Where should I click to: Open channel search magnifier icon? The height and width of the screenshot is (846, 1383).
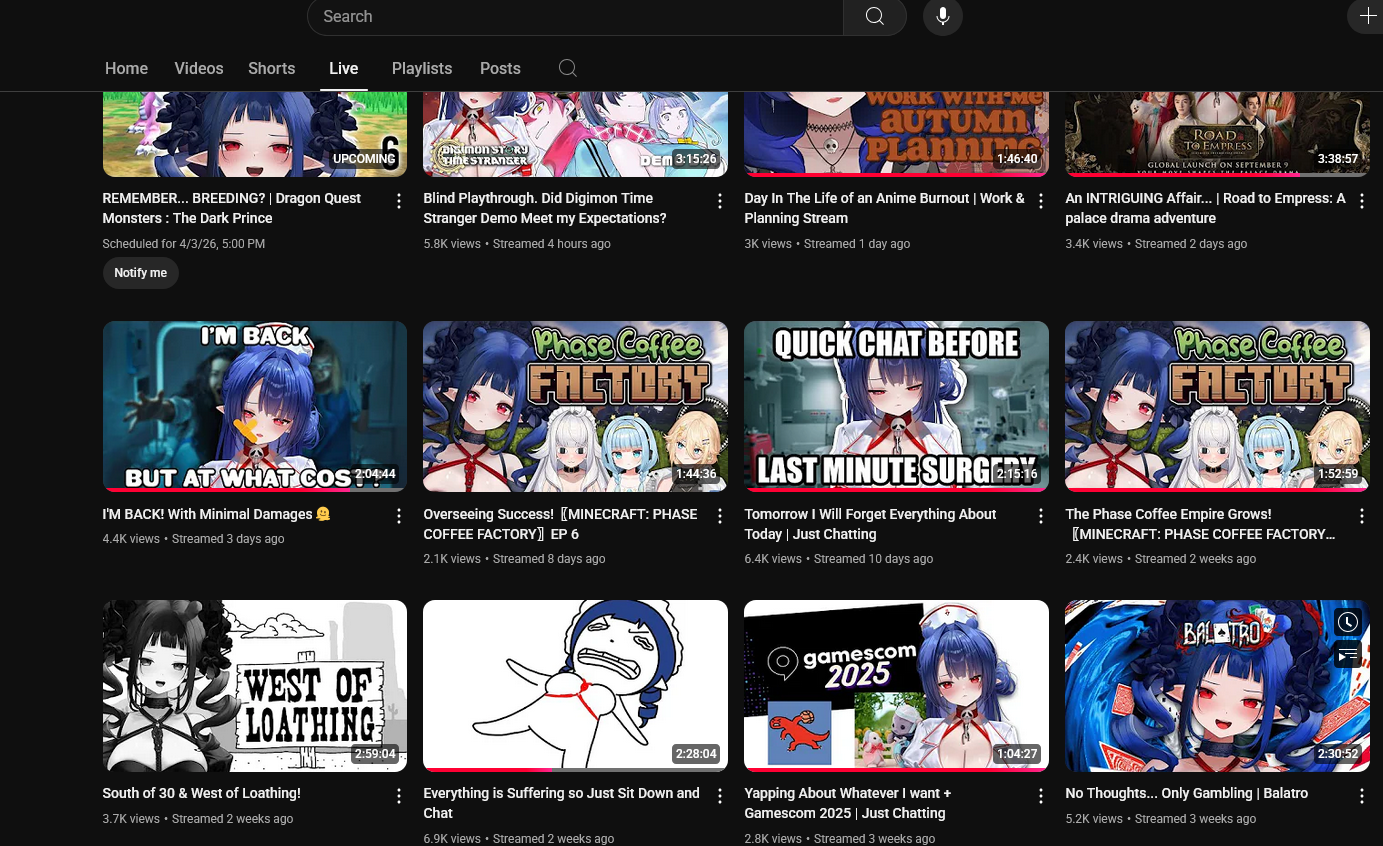pos(567,68)
